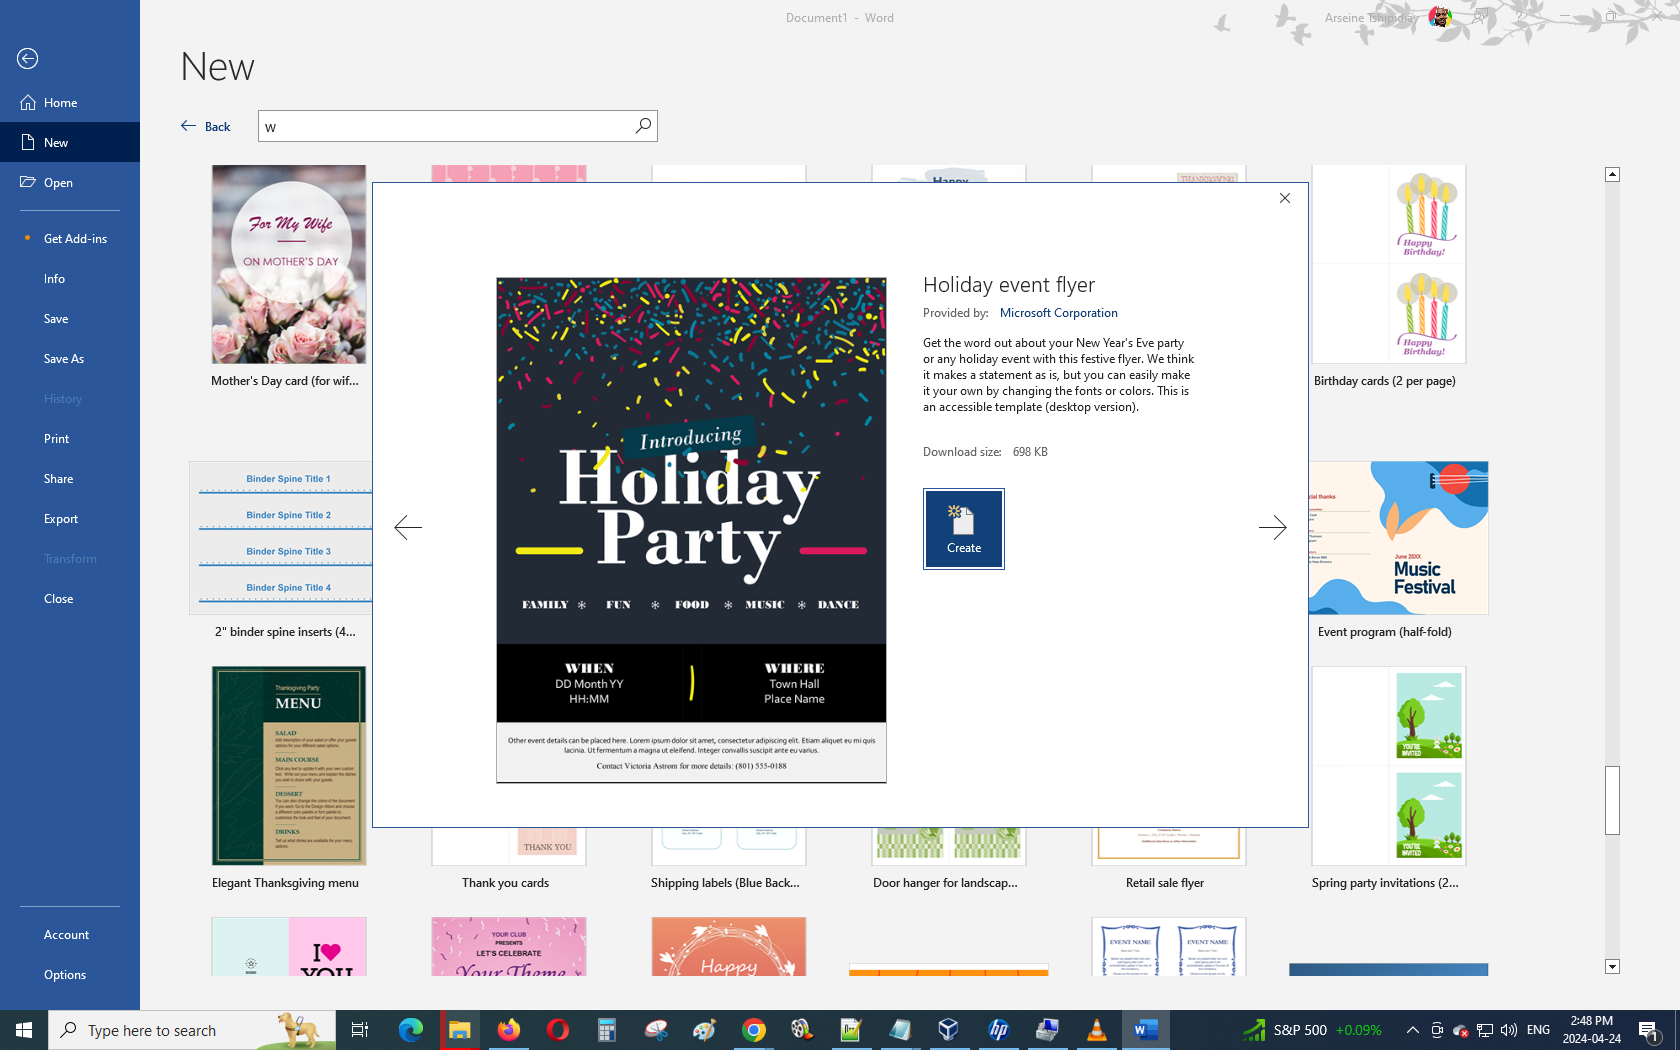
Task: Launch VLC media player from taskbar
Action: [x=1096, y=1030]
